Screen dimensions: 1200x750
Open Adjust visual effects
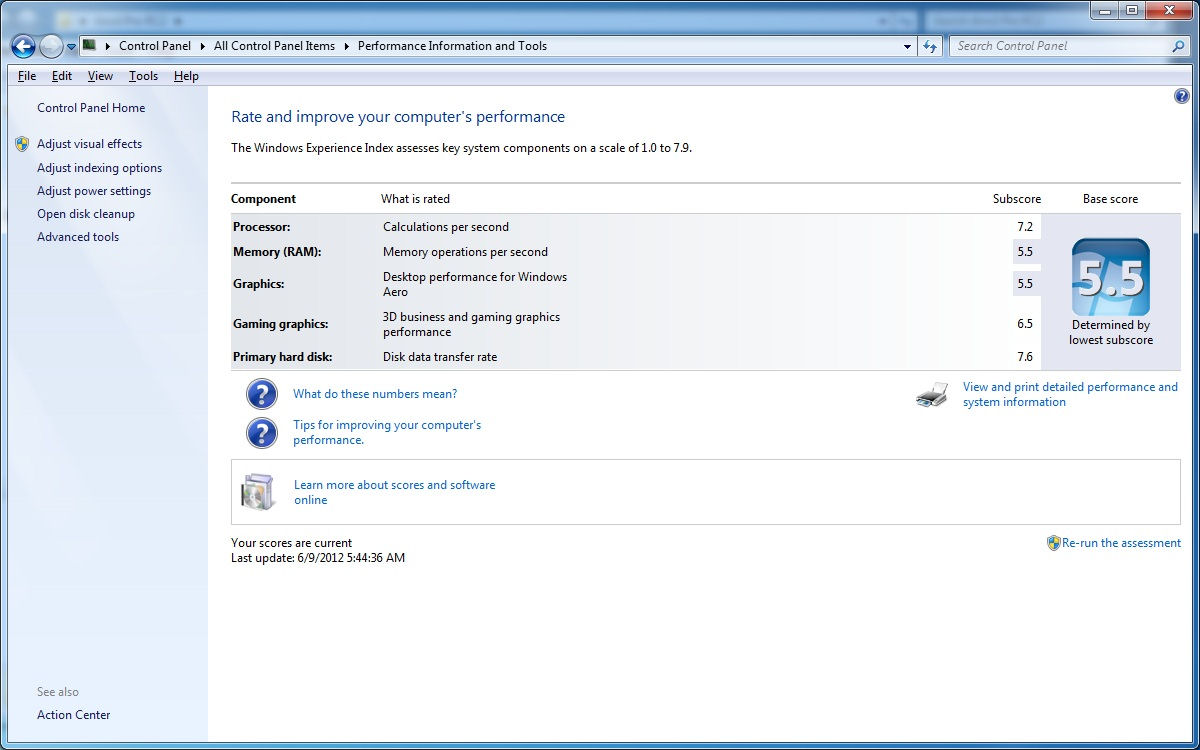(x=89, y=144)
